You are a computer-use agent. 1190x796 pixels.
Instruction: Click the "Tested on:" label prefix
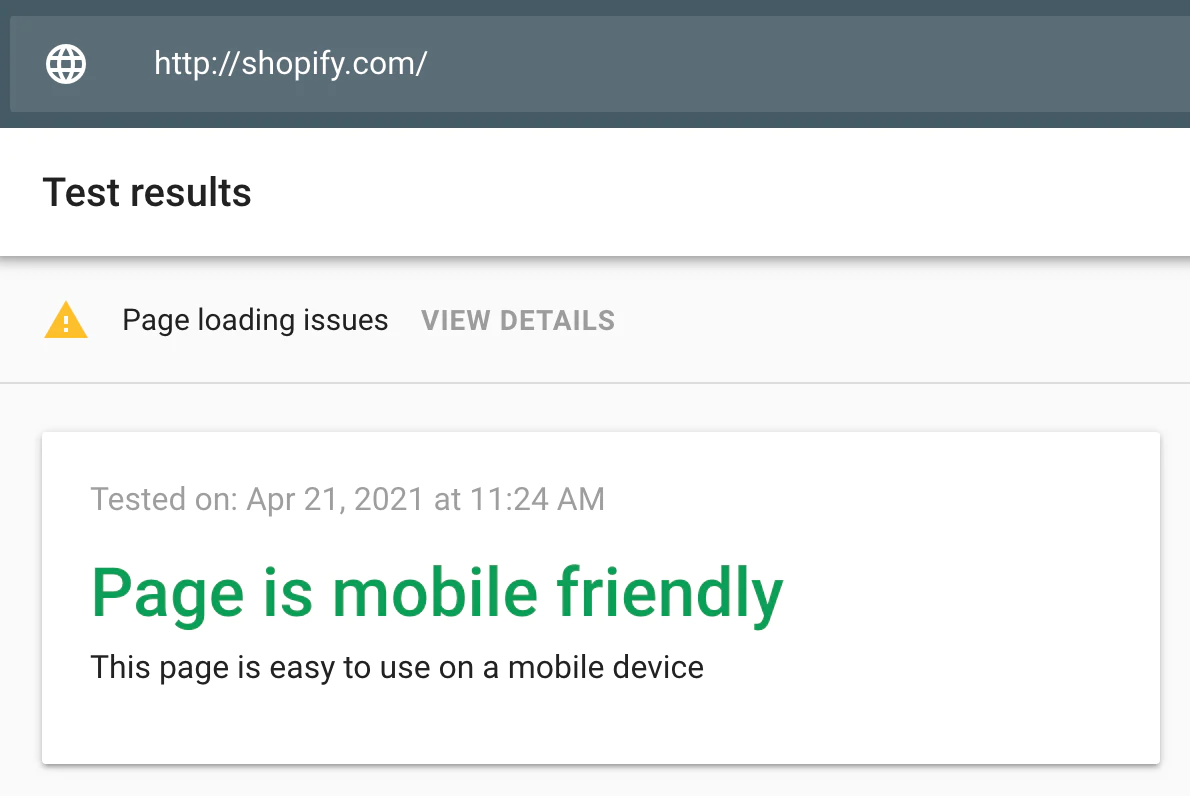coord(165,498)
